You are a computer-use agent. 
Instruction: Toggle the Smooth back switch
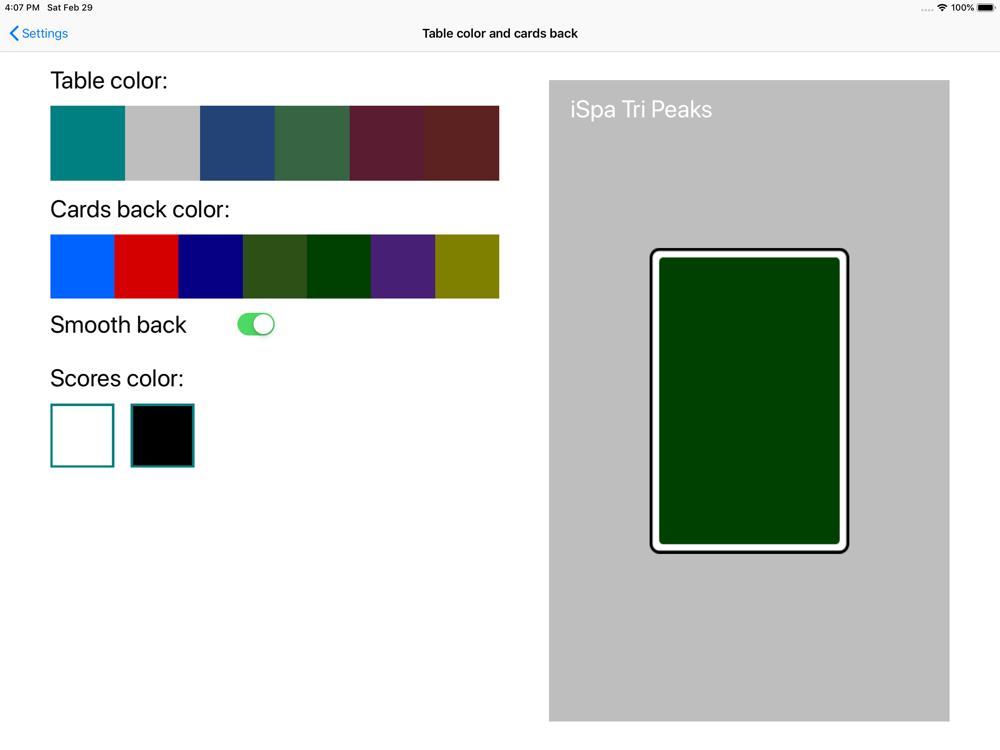256,325
